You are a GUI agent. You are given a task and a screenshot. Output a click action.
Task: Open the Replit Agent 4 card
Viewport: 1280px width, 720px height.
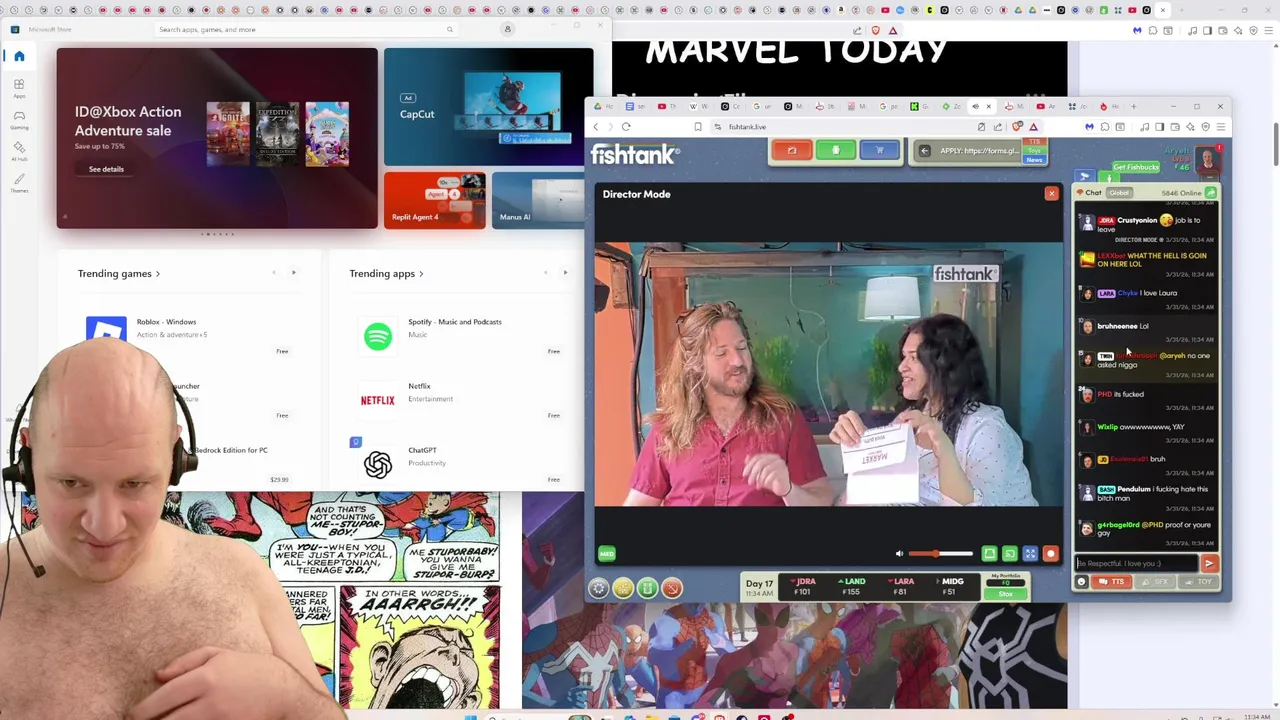(x=435, y=200)
